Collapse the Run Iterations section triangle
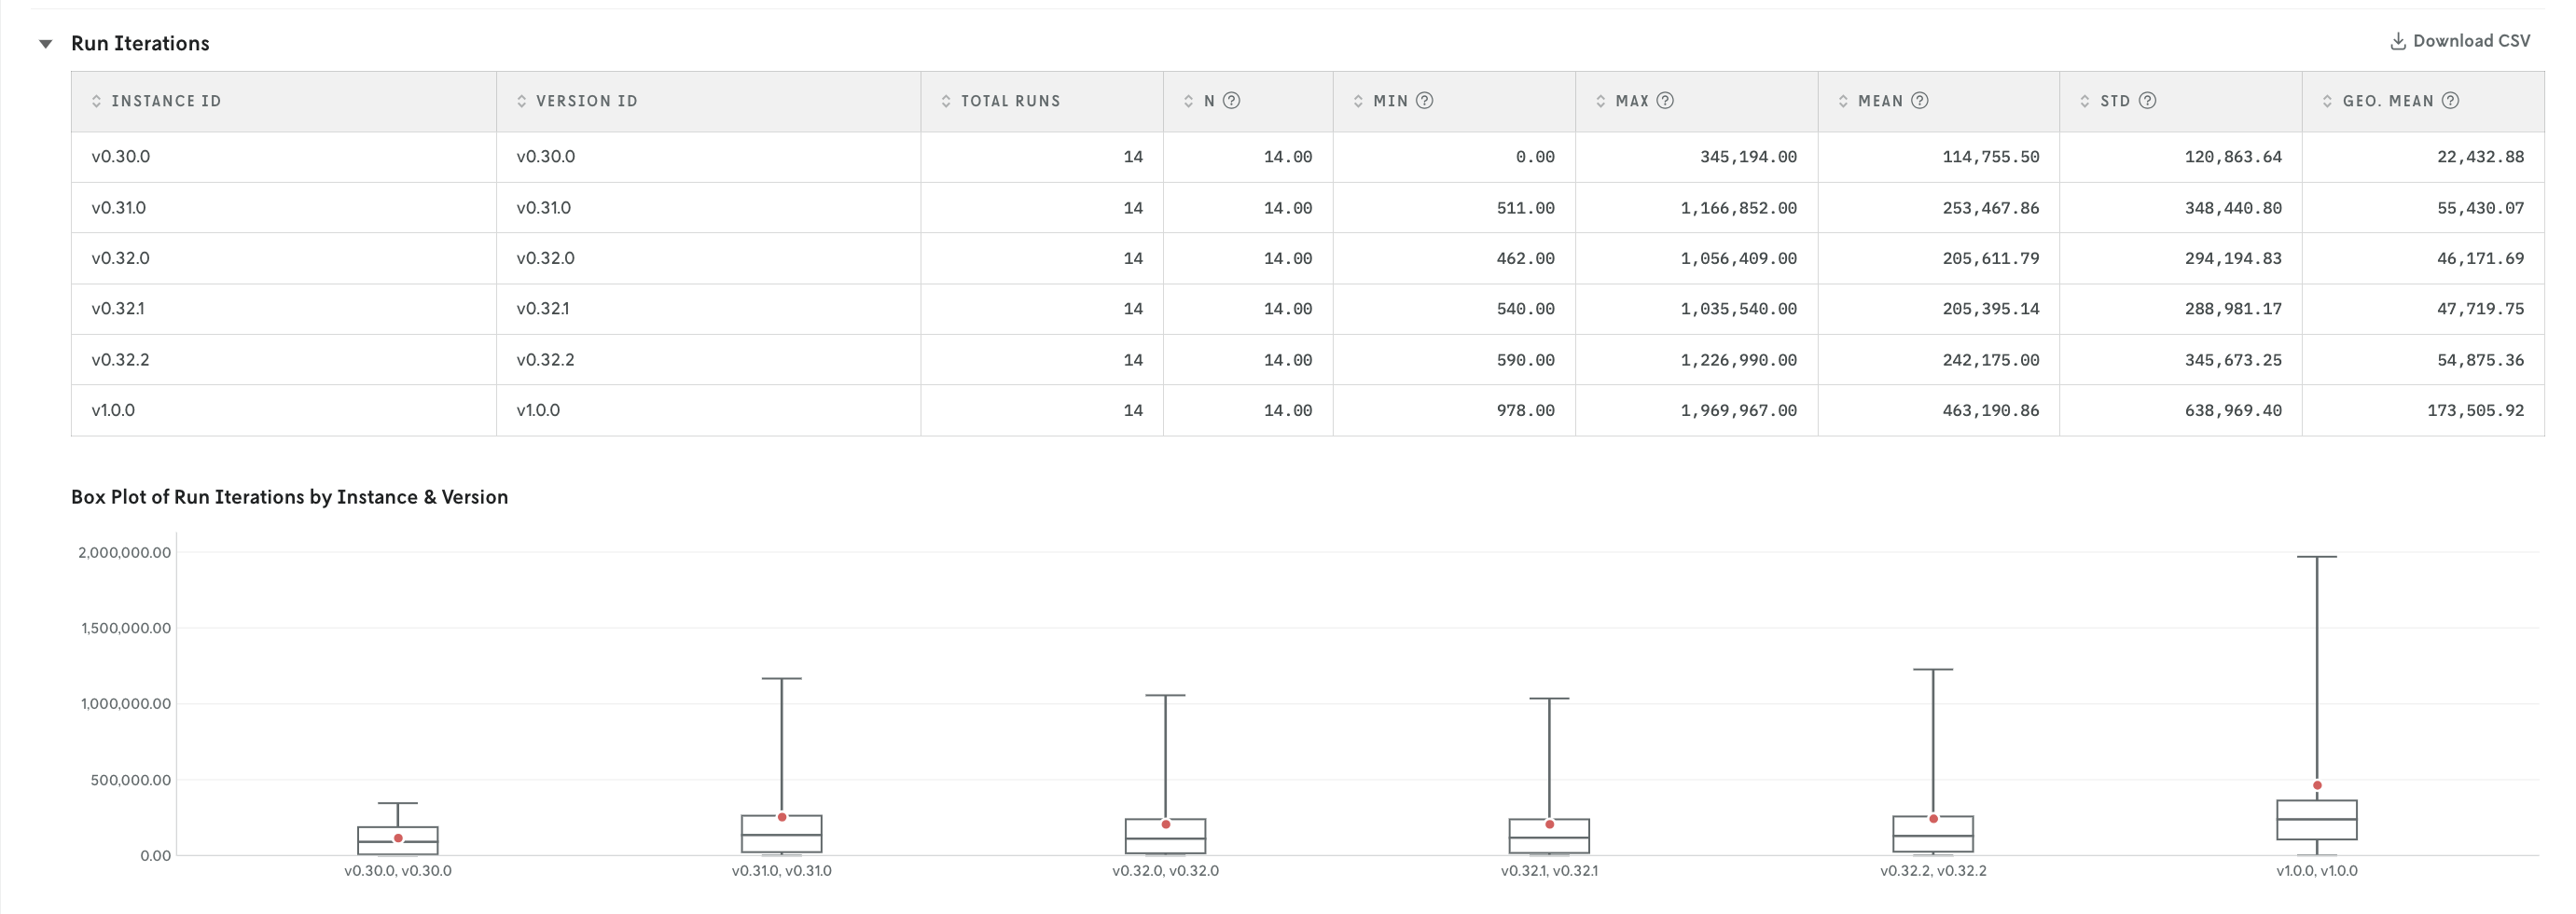Image resolution: width=2576 pixels, height=914 pixels. pos(45,43)
